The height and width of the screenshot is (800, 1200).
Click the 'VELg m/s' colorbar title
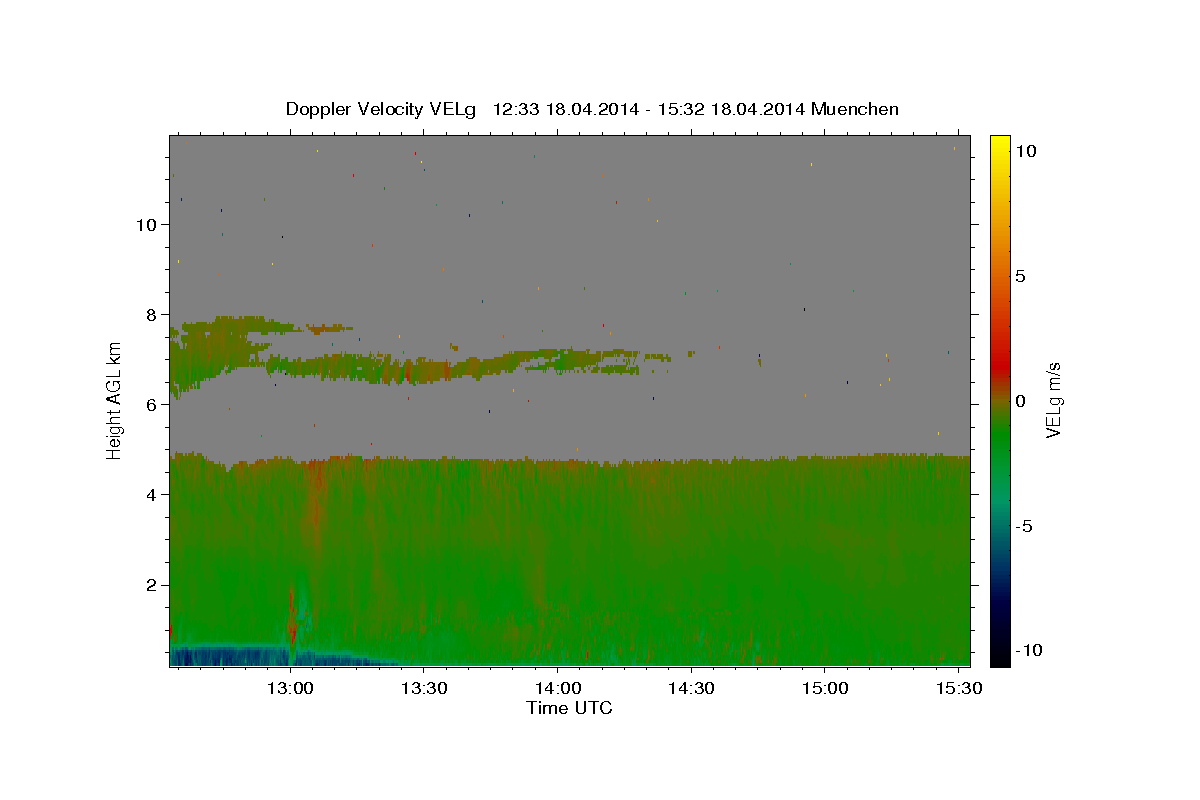(x=1053, y=400)
